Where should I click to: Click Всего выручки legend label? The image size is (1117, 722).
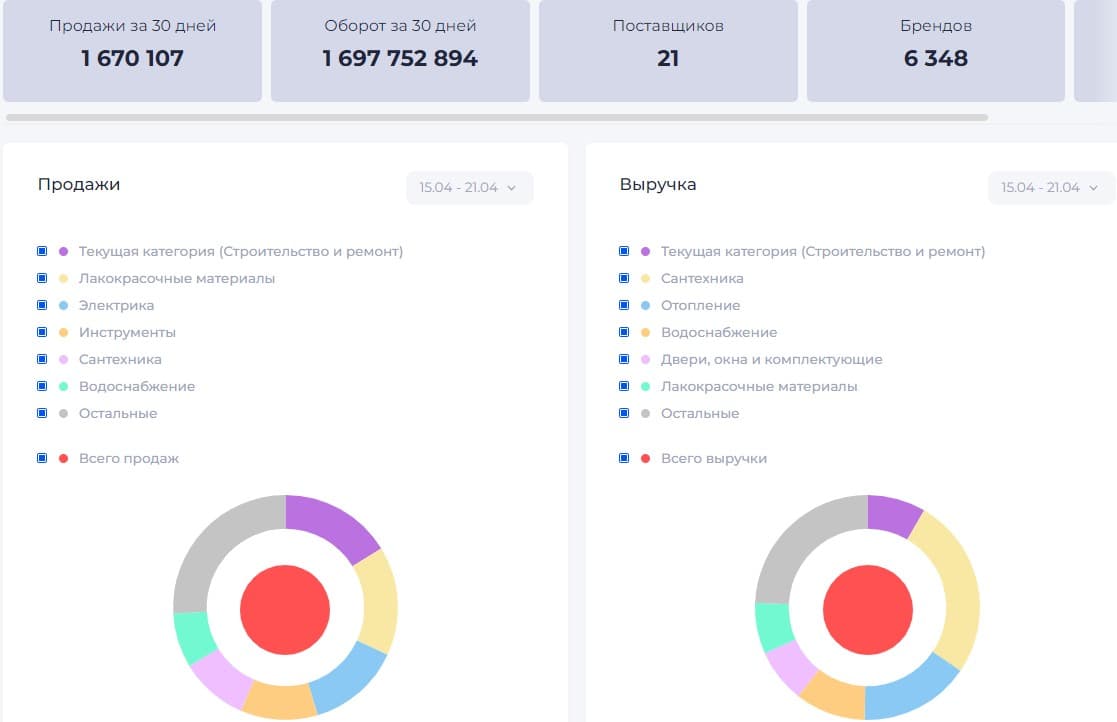pyautogui.click(x=714, y=459)
